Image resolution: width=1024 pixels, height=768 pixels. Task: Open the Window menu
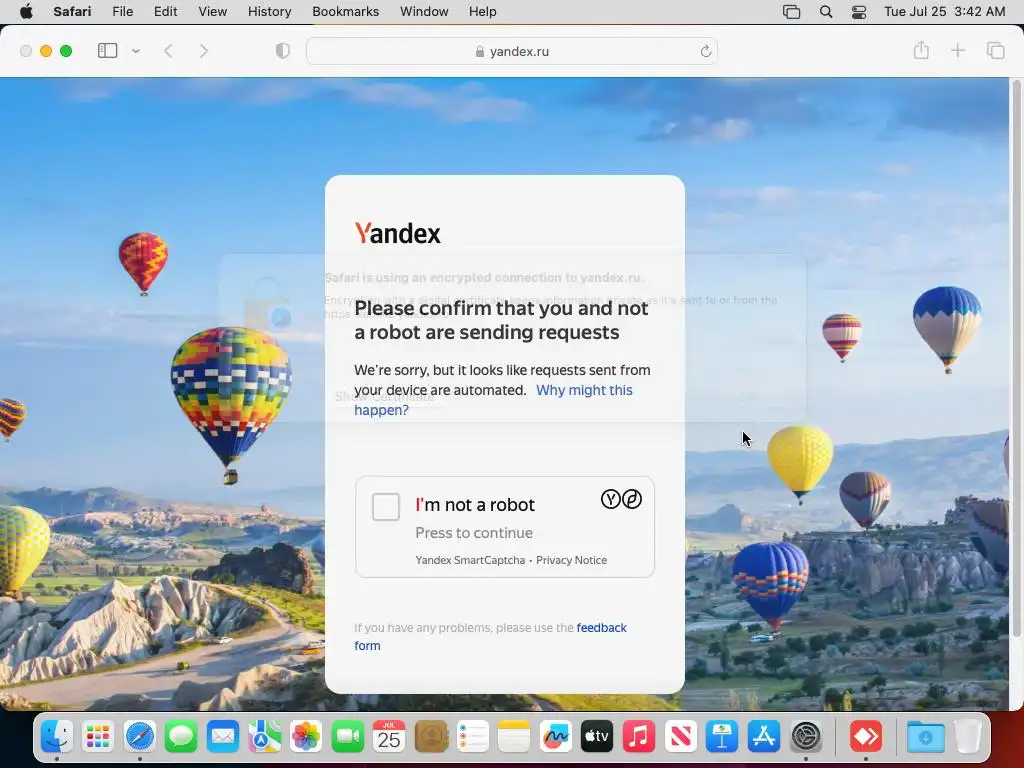point(424,12)
